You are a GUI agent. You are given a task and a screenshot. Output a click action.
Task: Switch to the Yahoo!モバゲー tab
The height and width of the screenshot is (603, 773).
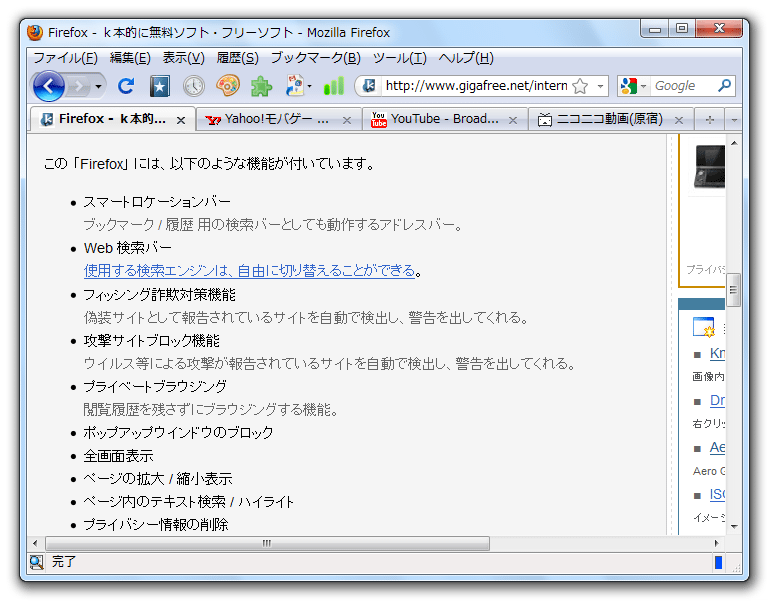click(x=279, y=120)
